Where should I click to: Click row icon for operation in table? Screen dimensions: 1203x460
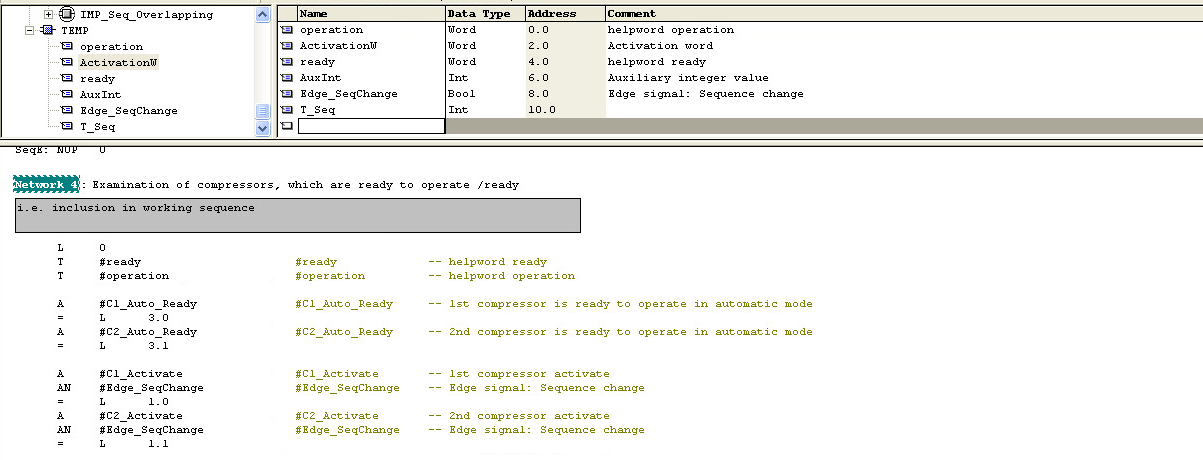286,30
